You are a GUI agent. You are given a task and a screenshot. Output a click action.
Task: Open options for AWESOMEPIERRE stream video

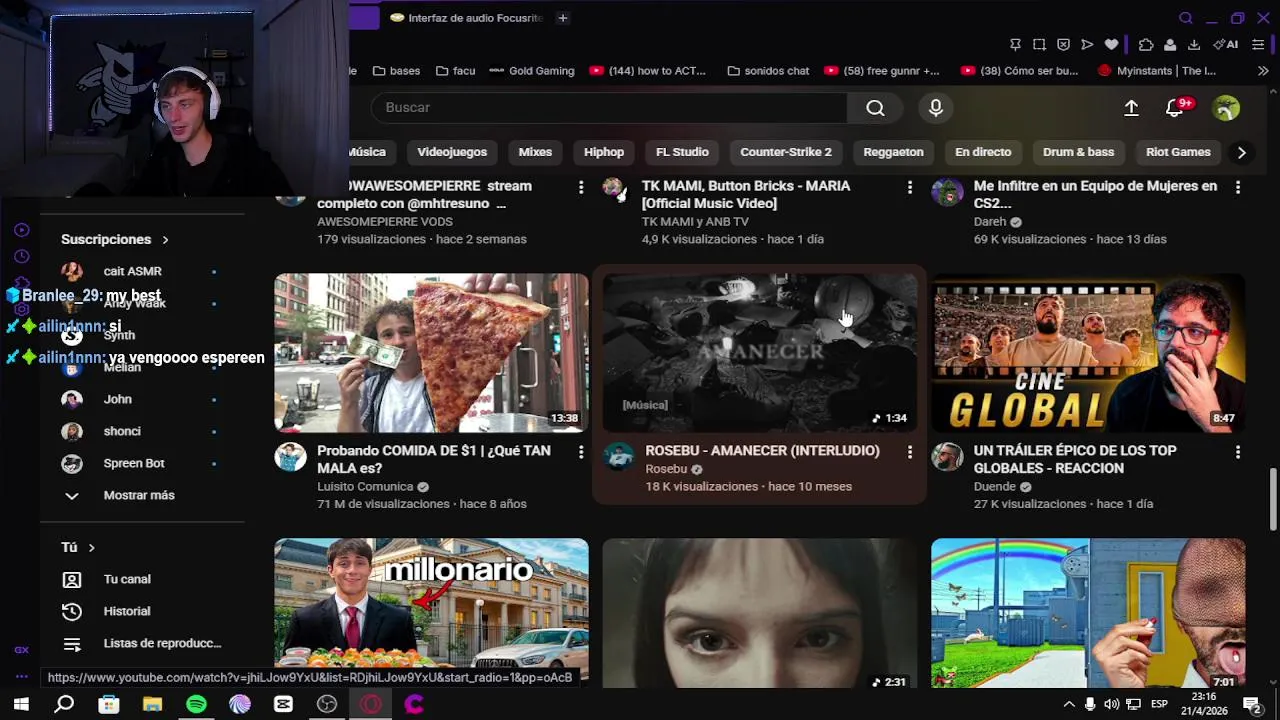pyautogui.click(x=581, y=187)
